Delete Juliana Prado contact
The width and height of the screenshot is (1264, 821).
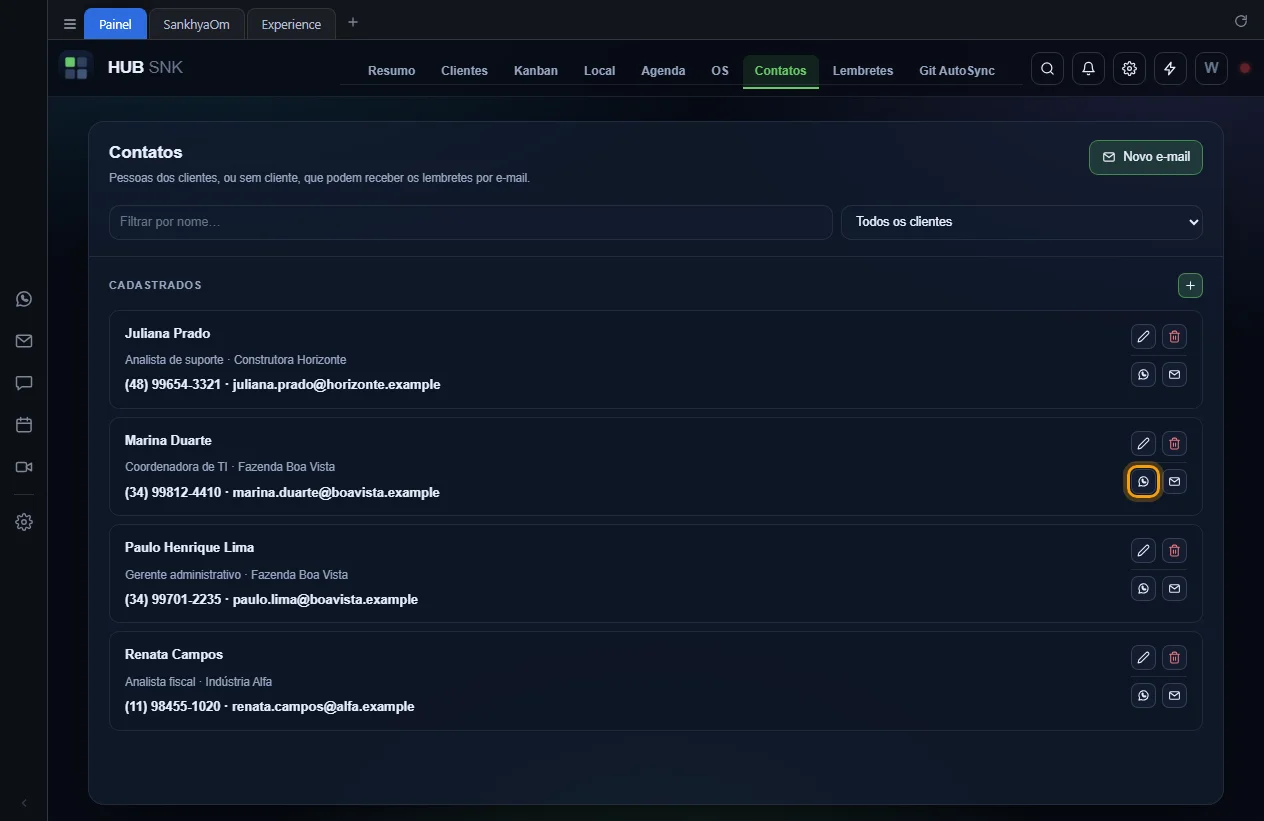(1174, 337)
